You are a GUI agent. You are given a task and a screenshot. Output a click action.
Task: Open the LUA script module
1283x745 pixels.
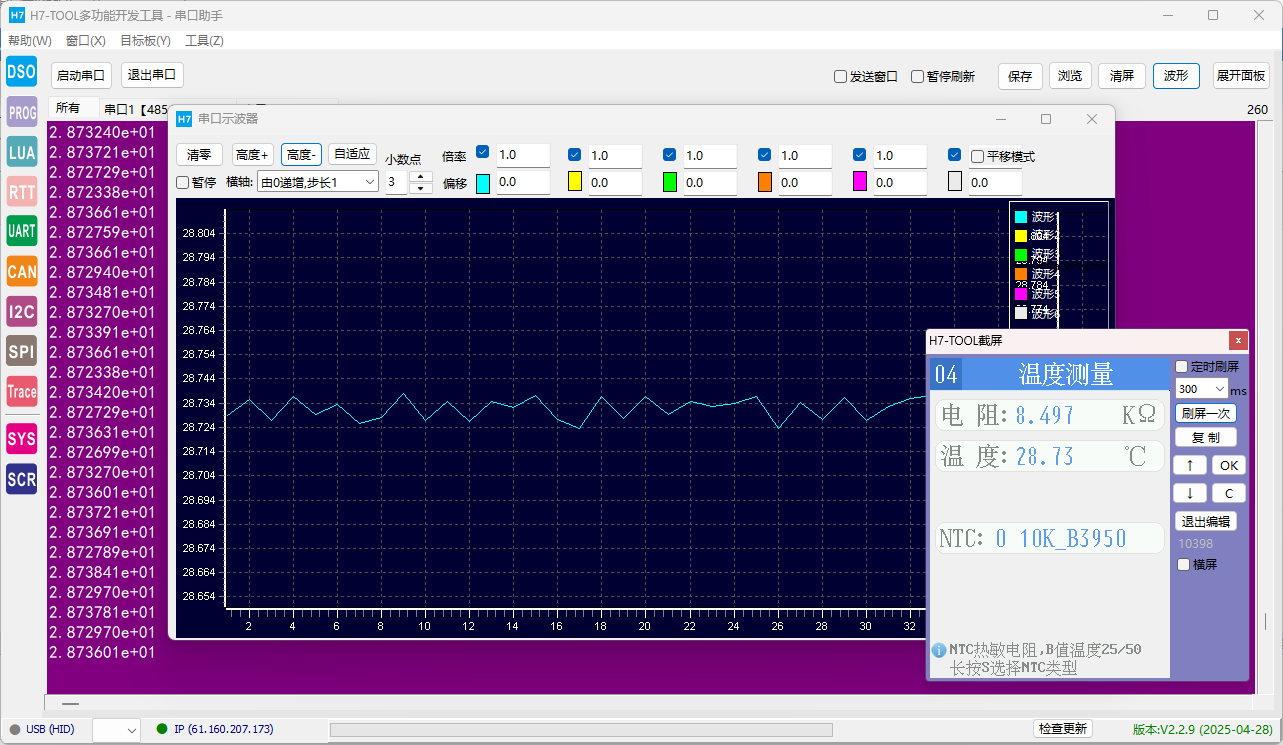tap(21, 152)
